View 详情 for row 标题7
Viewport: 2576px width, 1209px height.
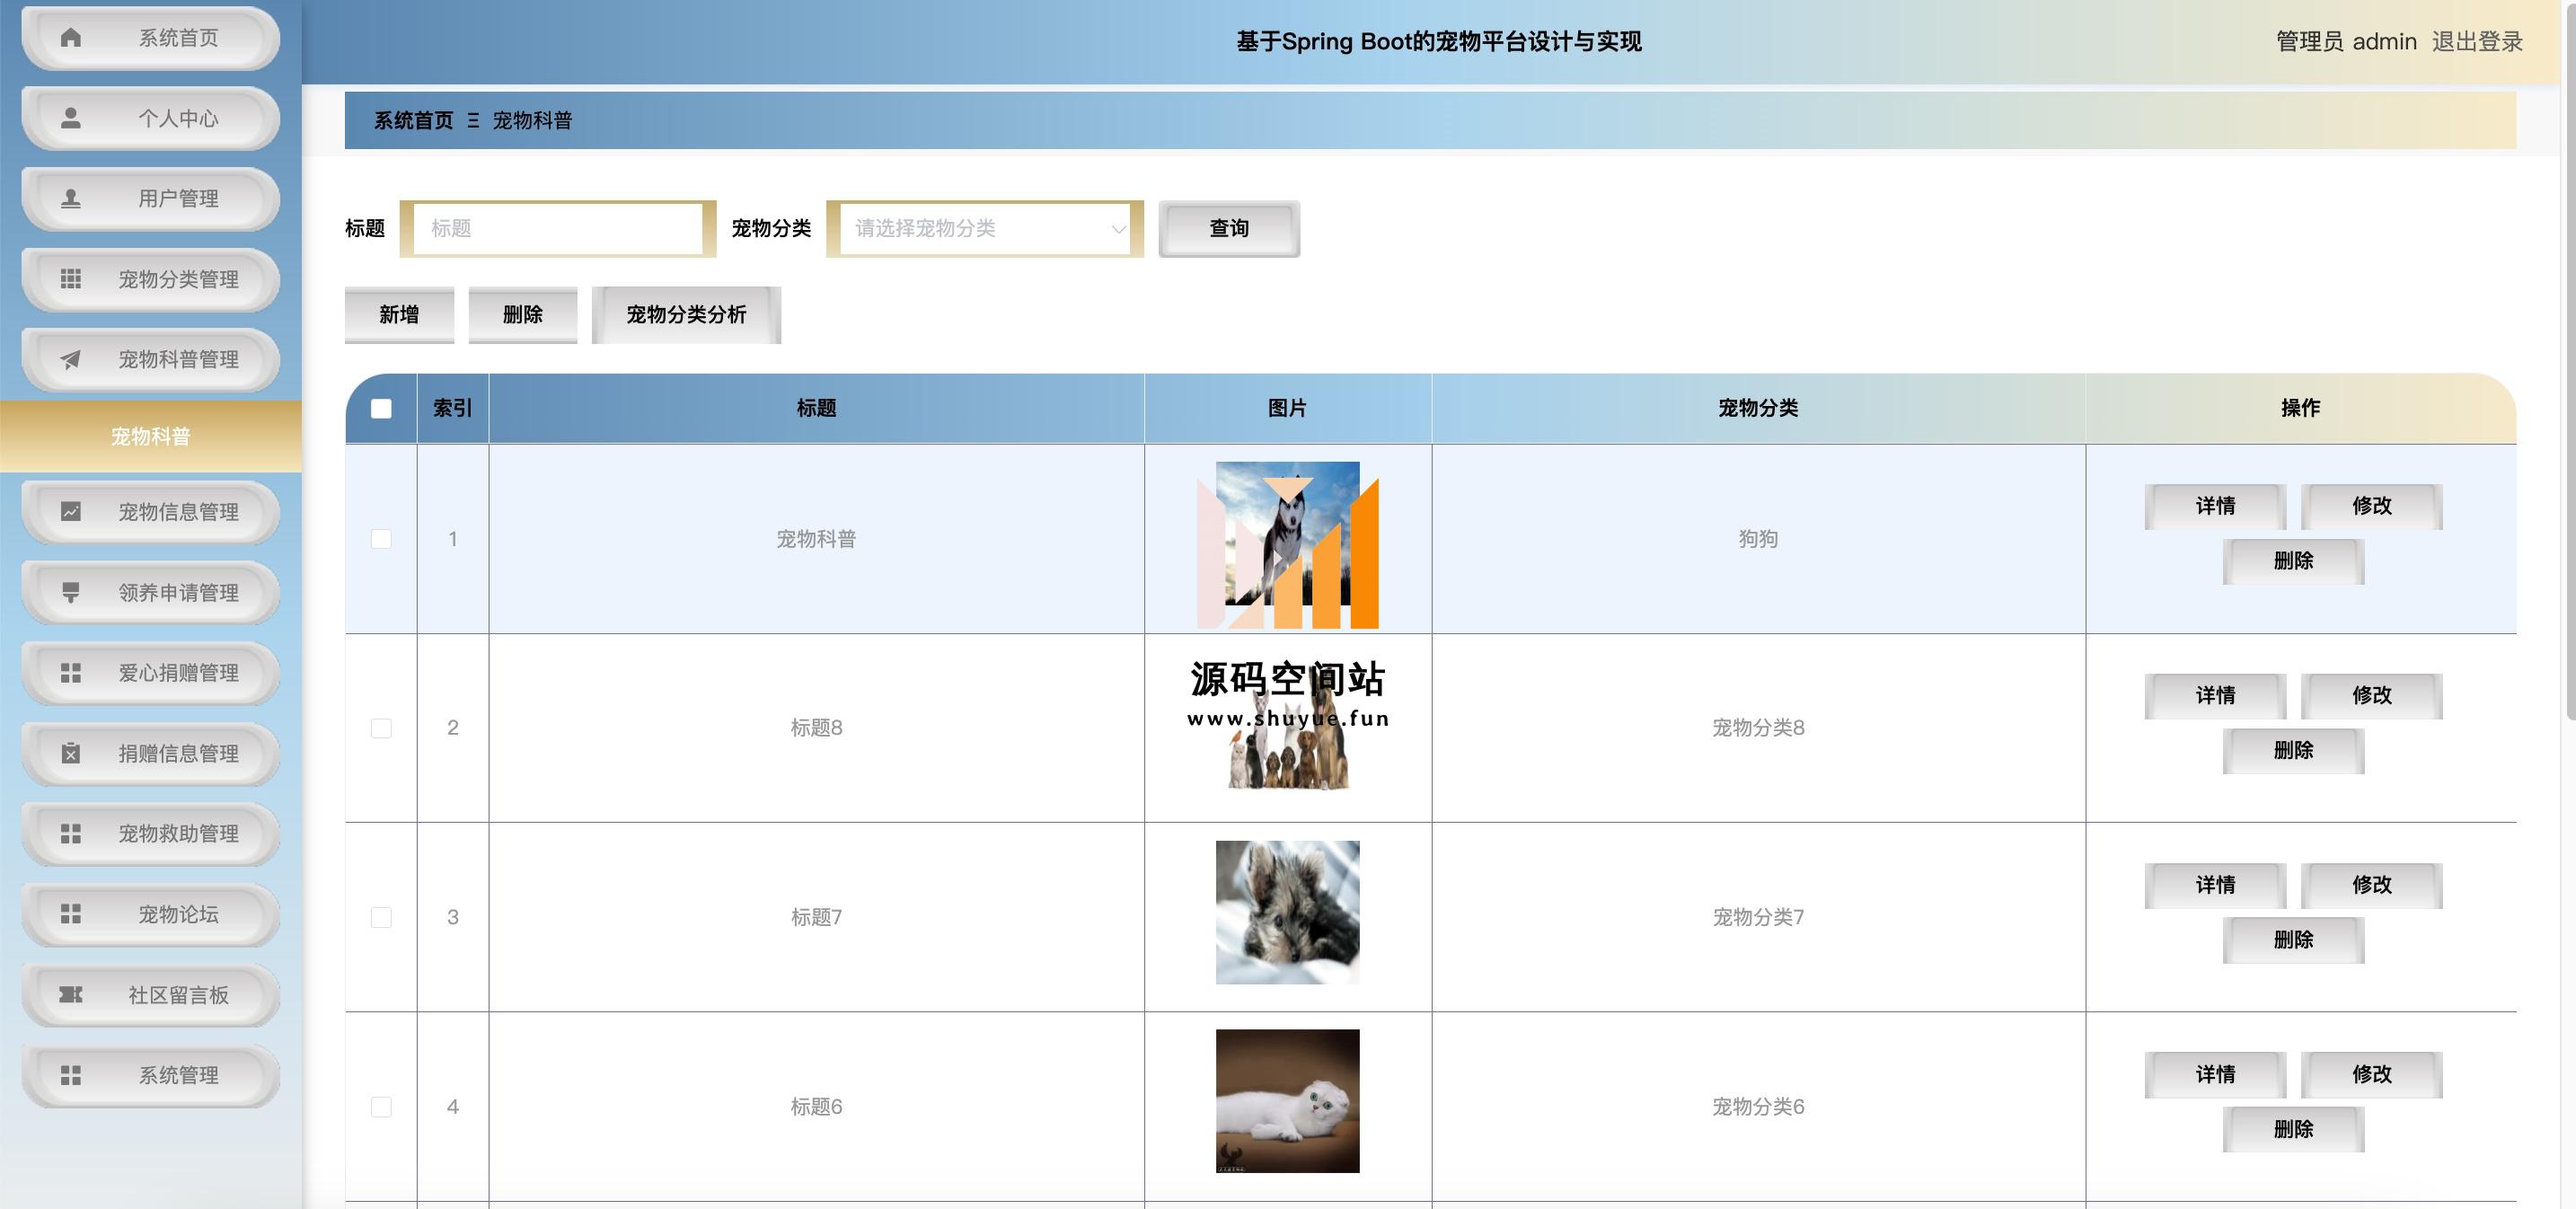pos(2215,886)
